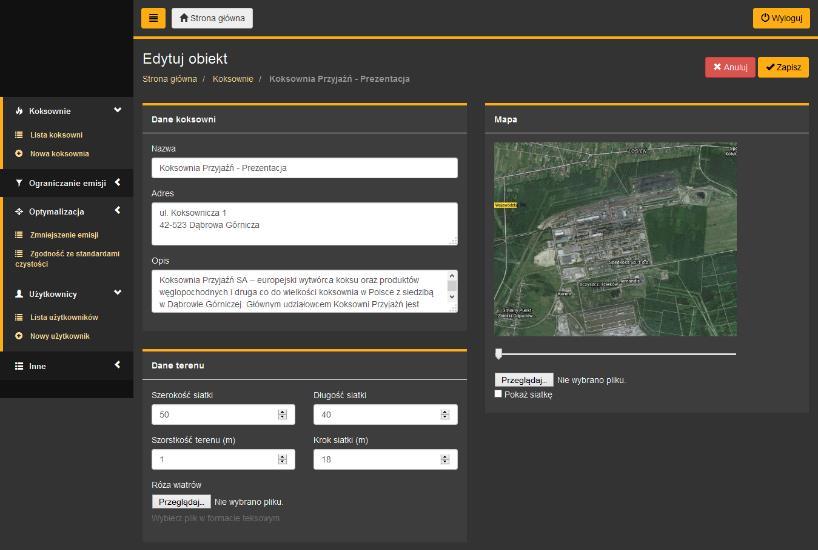Click plus icon beside Nowy użytkownik
Screen dimensions: 818x550
[x=19, y=336]
